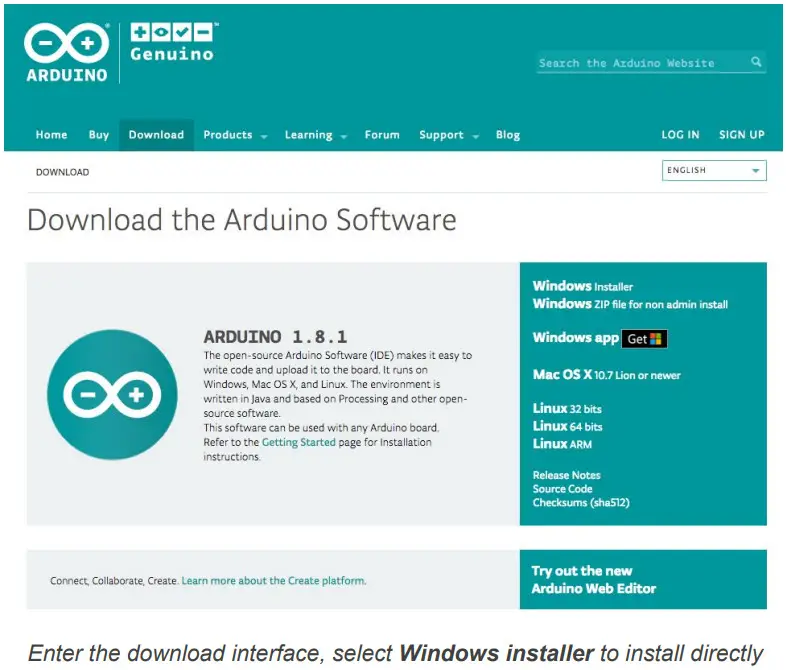786x670 pixels.
Task: Expand the Learning menu
Action: [x=315, y=135]
